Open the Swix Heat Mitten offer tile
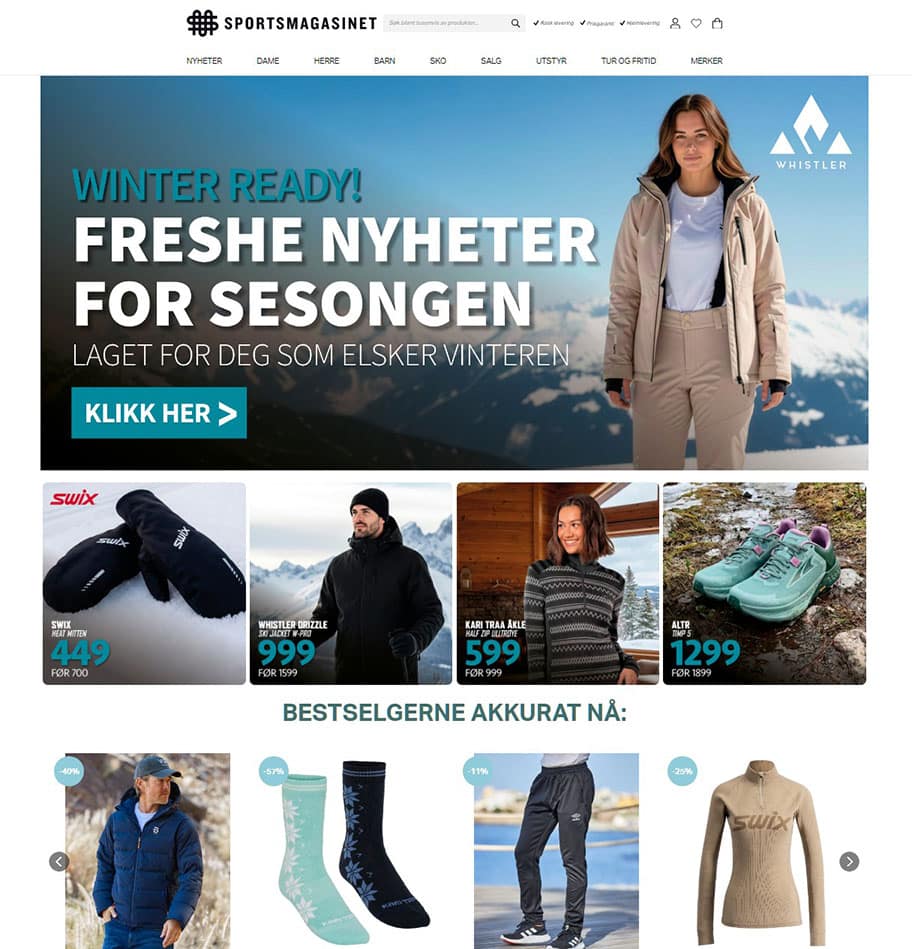Viewport: 912px width, 949px height. tap(144, 583)
